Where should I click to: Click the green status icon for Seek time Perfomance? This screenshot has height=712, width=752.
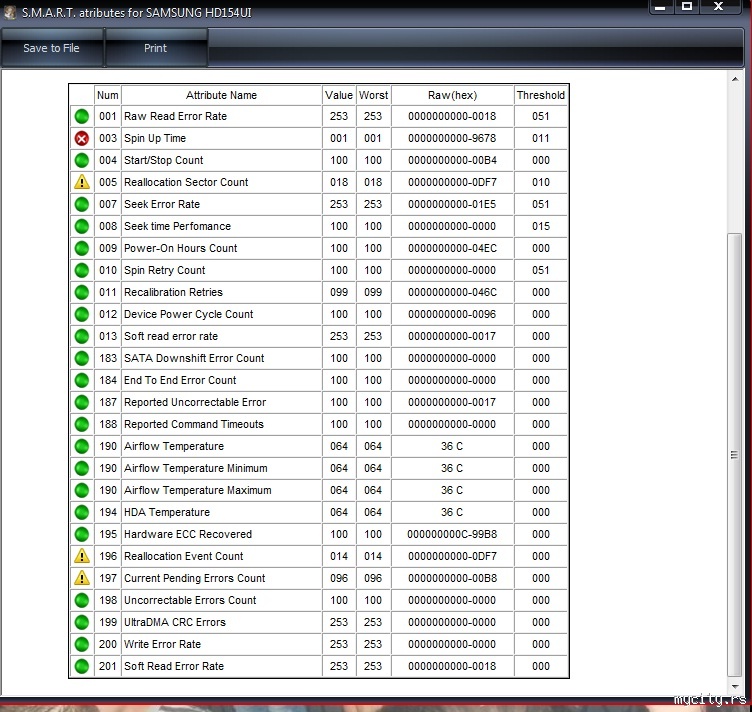point(82,226)
